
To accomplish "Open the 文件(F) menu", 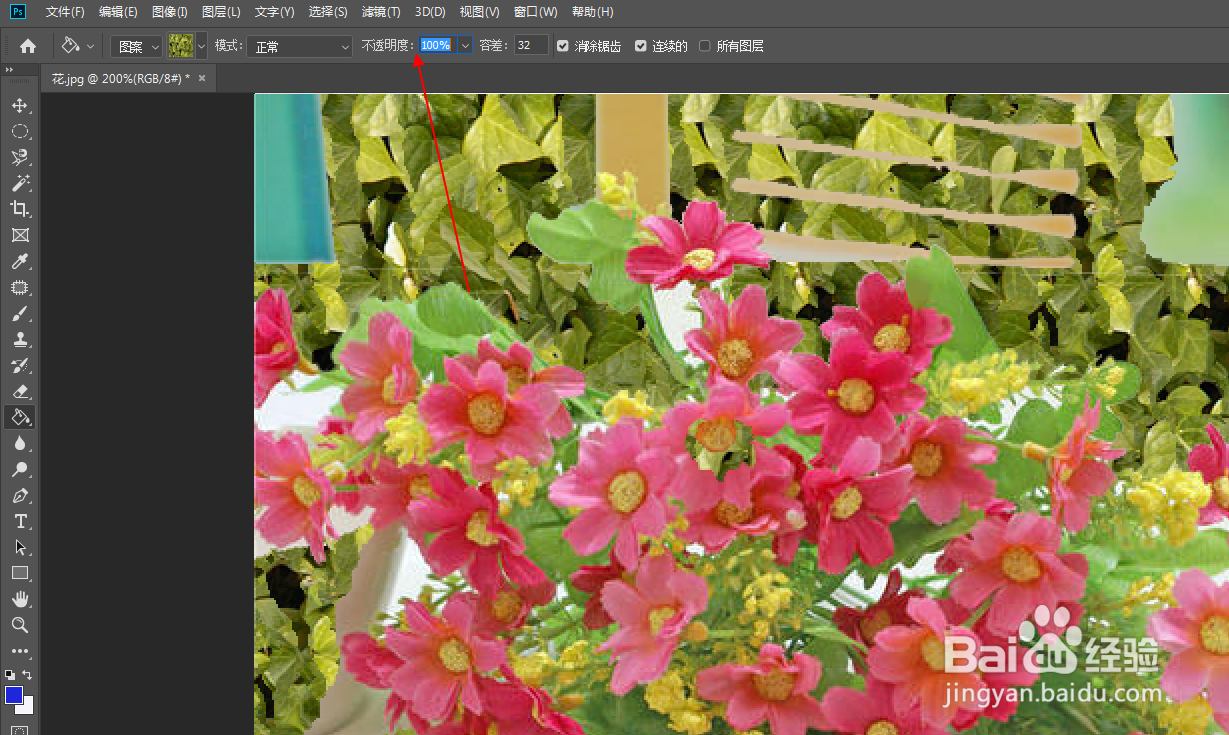I will (x=65, y=12).
